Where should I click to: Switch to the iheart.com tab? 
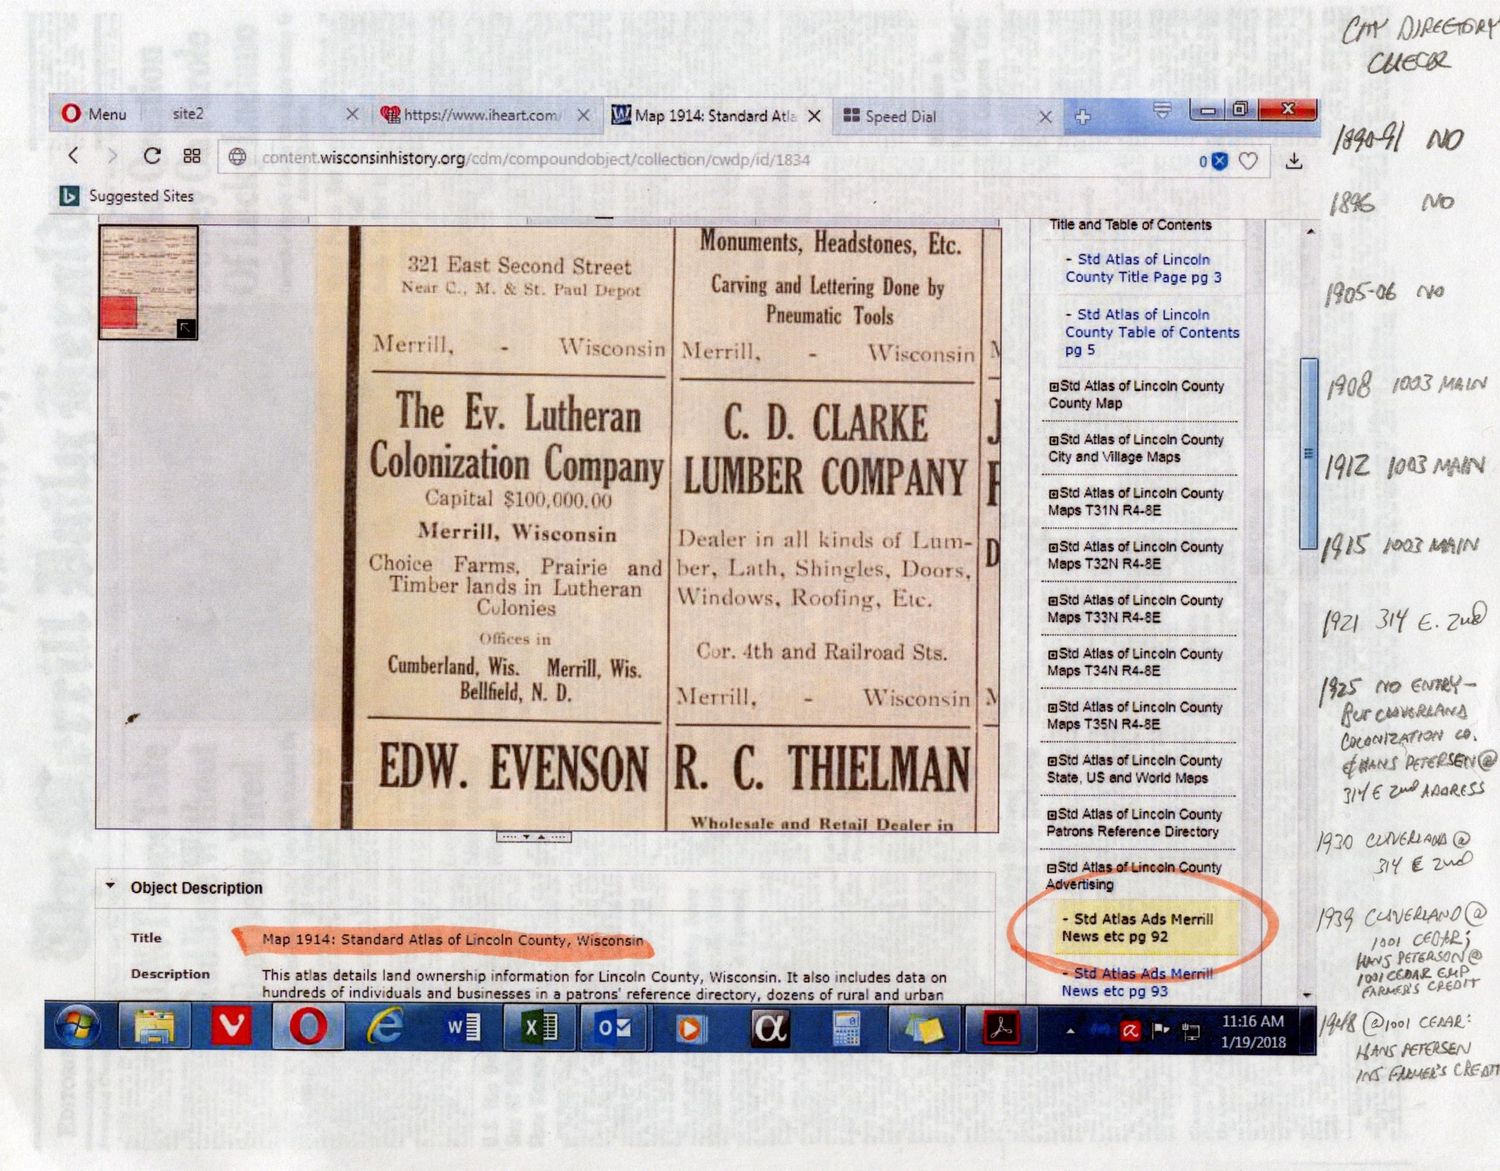click(482, 115)
